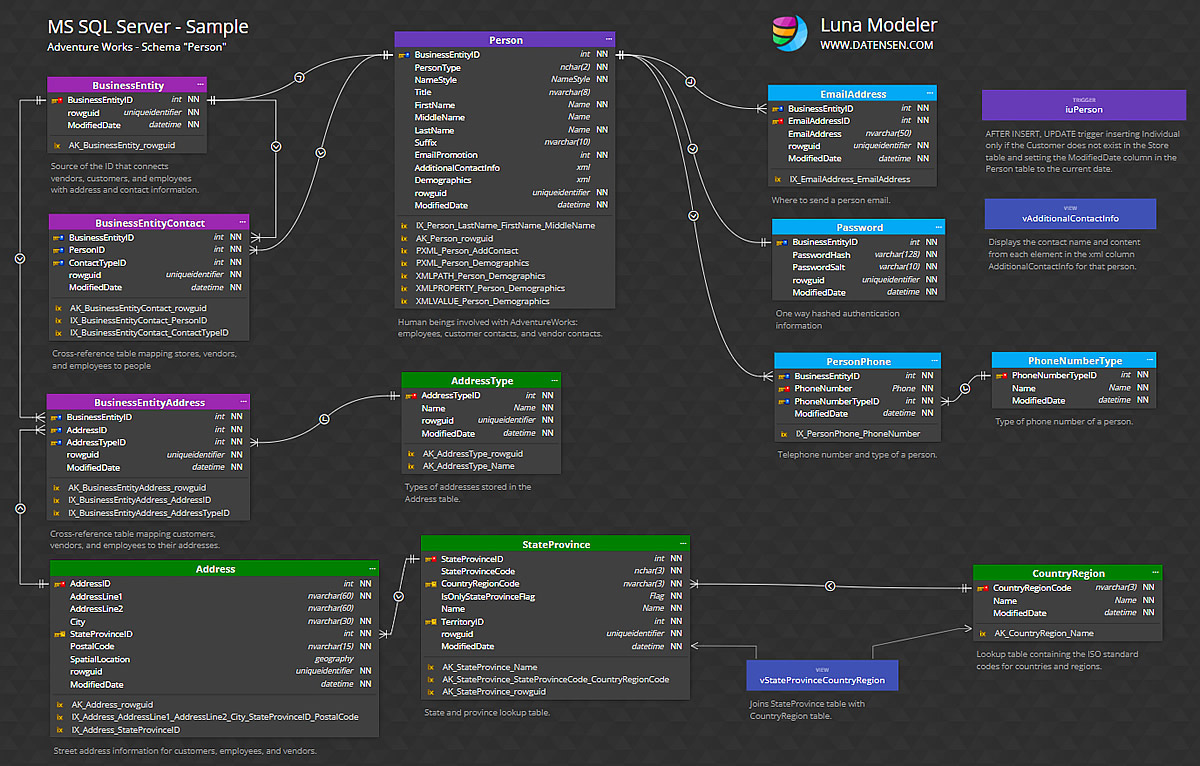Select the vStateProvinceCountryRegion view box
Screen dimensions: 1200x766
[822, 675]
